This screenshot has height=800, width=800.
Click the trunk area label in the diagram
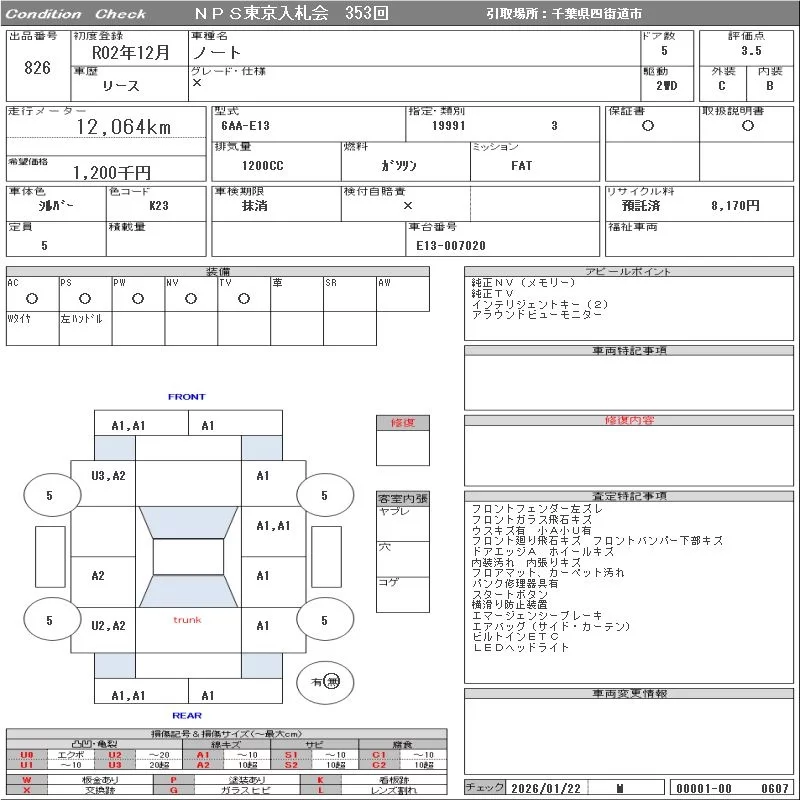187,620
